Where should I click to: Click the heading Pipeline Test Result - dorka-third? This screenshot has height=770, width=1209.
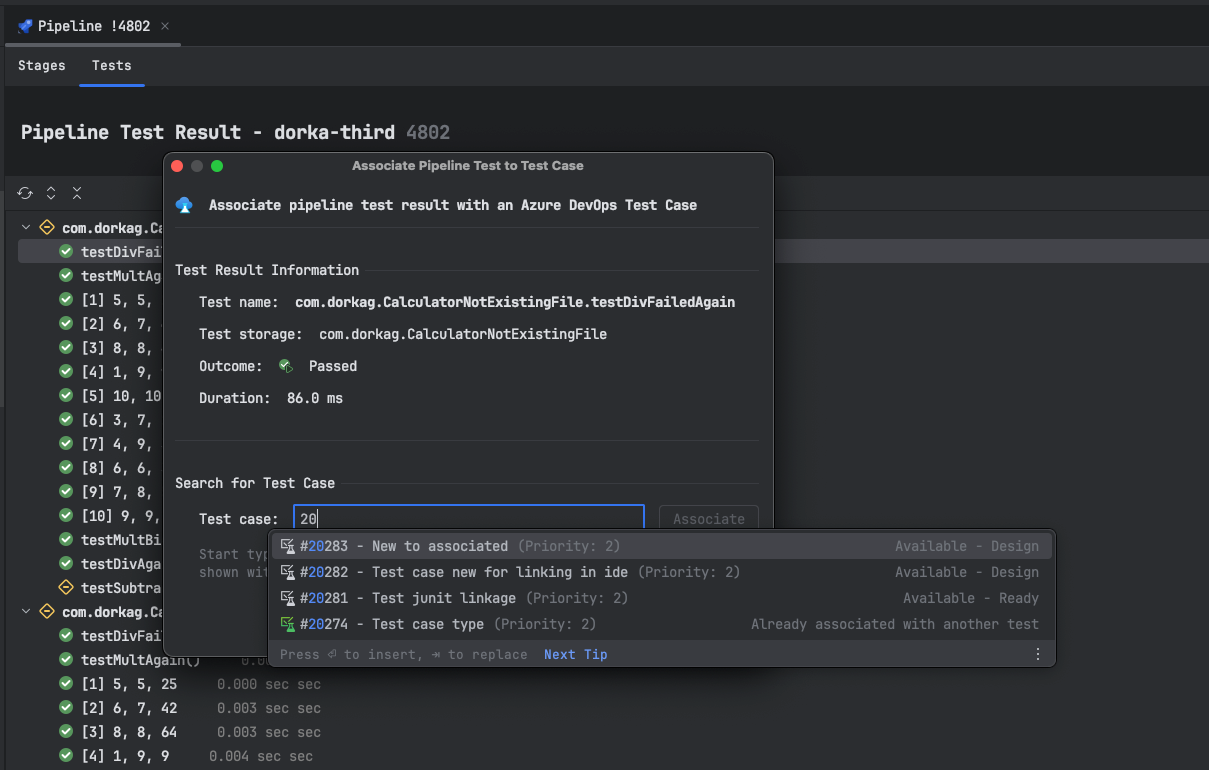(x=208, y=132)
